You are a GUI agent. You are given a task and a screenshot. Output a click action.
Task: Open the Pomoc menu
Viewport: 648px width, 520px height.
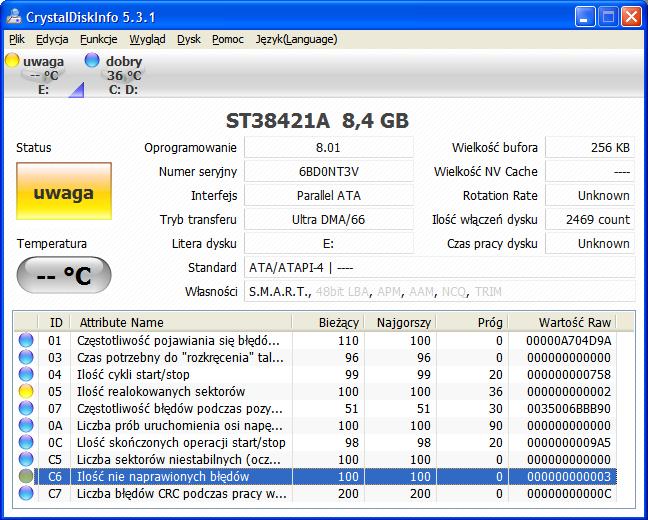pos(228,39)
